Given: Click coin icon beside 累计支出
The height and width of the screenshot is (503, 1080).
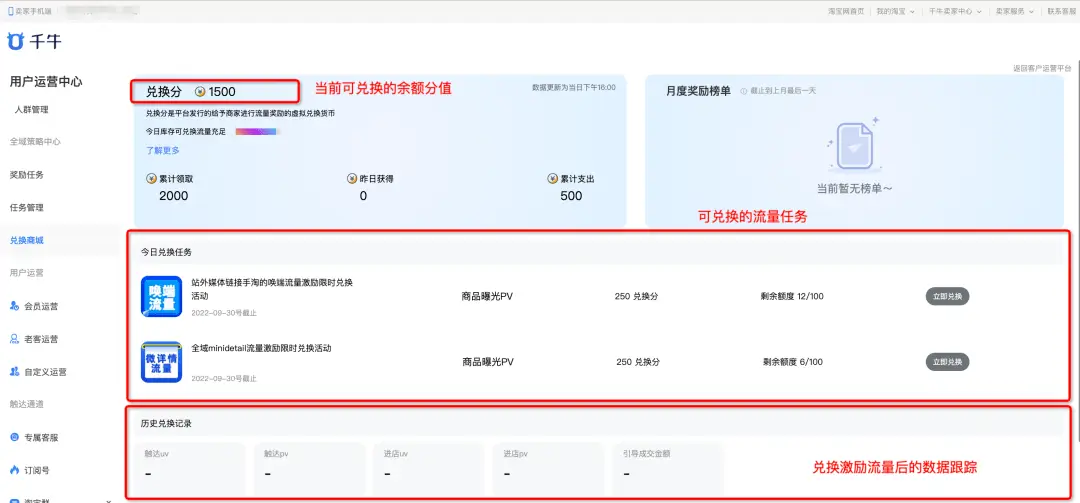Looking at the screenshot, I should (x=552, y=178).
